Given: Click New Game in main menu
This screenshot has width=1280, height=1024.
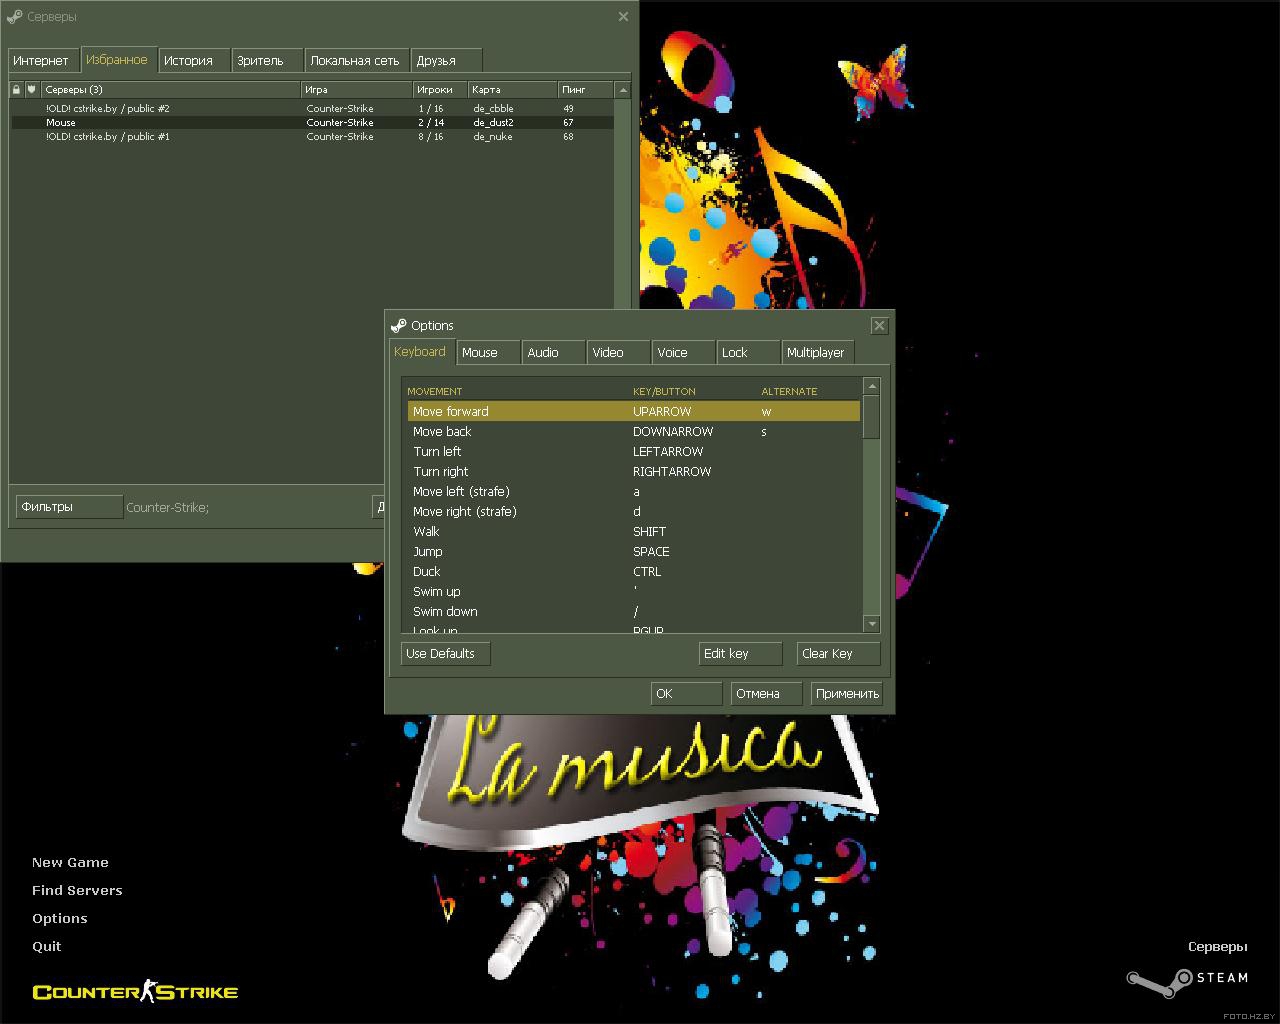Looking at the screenshot, I should (x=70, y=862).
